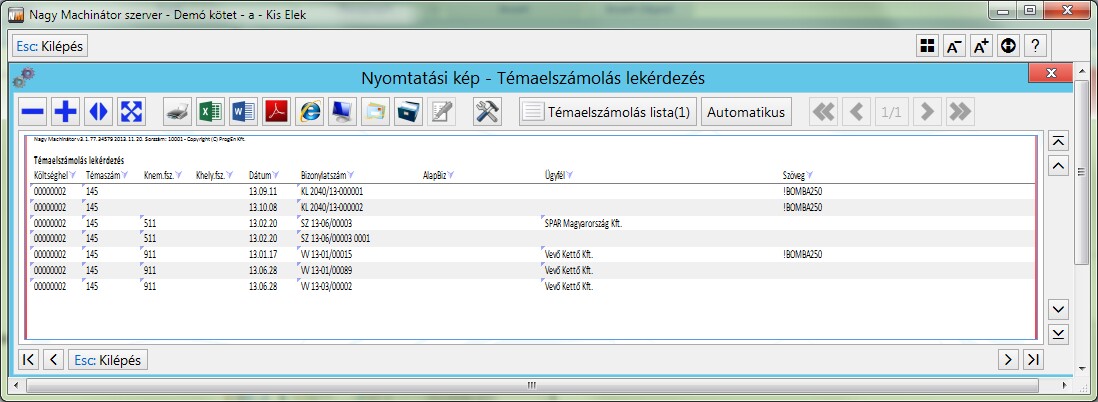Image resolution: width=1098 pixels, height=402 pixels.
Task: Go to next page arrow
Action: click(x=927, y=111)
